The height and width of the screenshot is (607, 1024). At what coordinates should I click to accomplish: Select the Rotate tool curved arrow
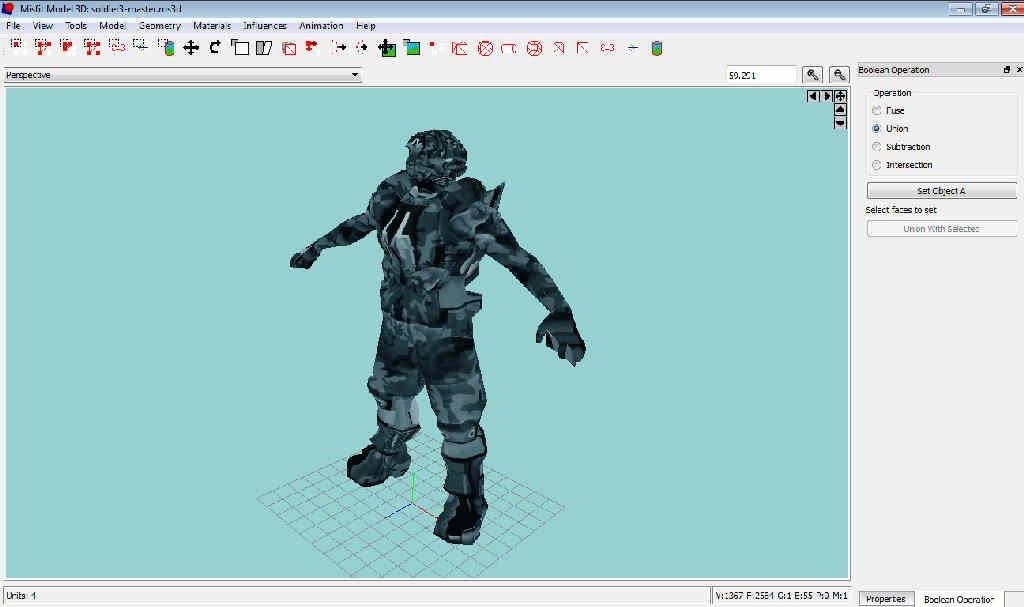tap(215, 47)
